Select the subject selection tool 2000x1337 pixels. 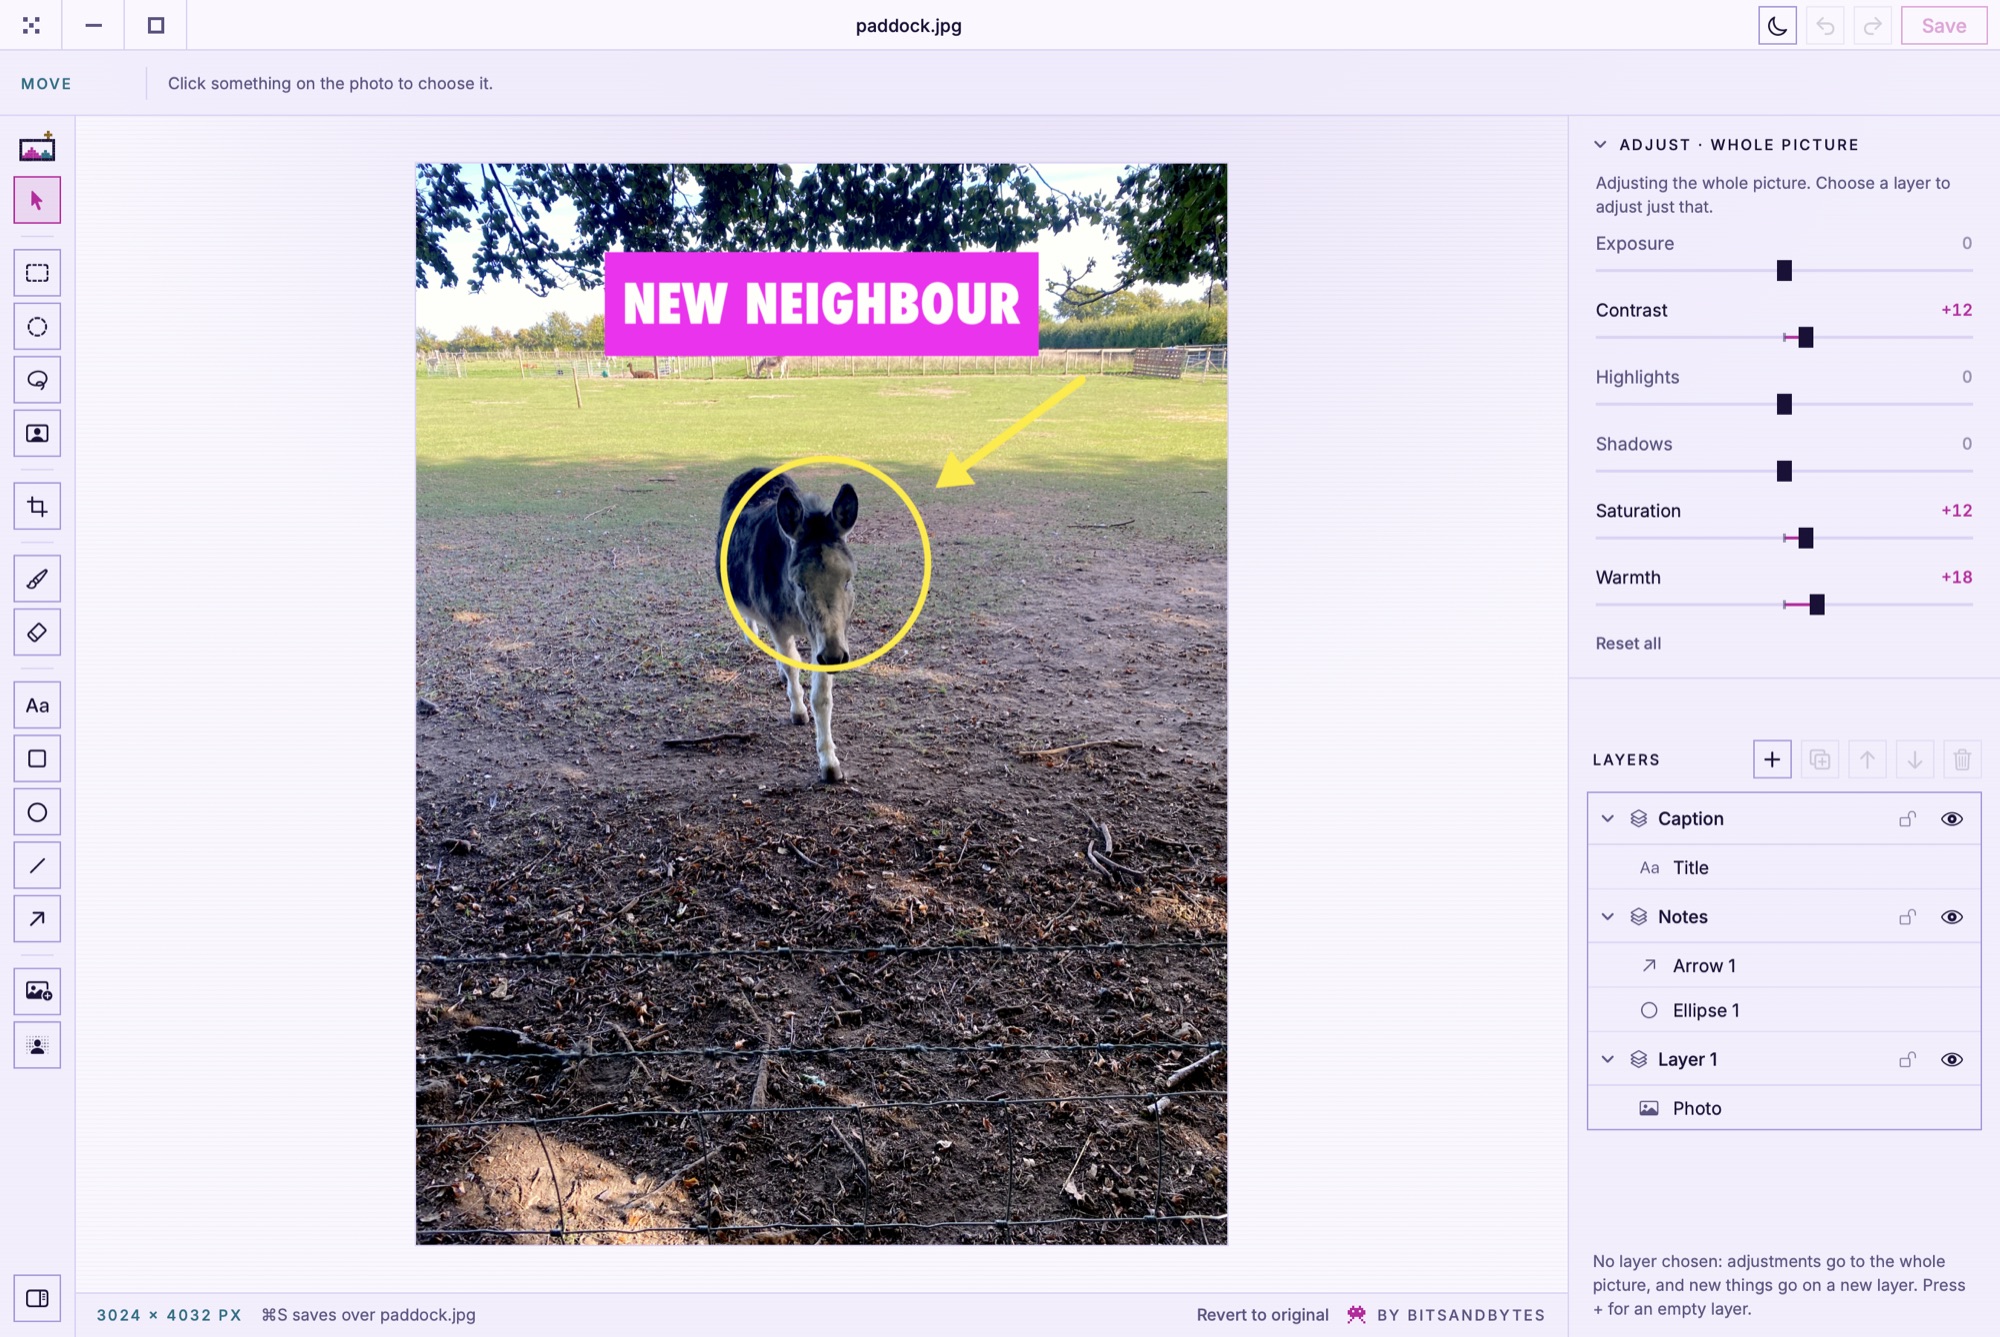[x=37, y=433]
